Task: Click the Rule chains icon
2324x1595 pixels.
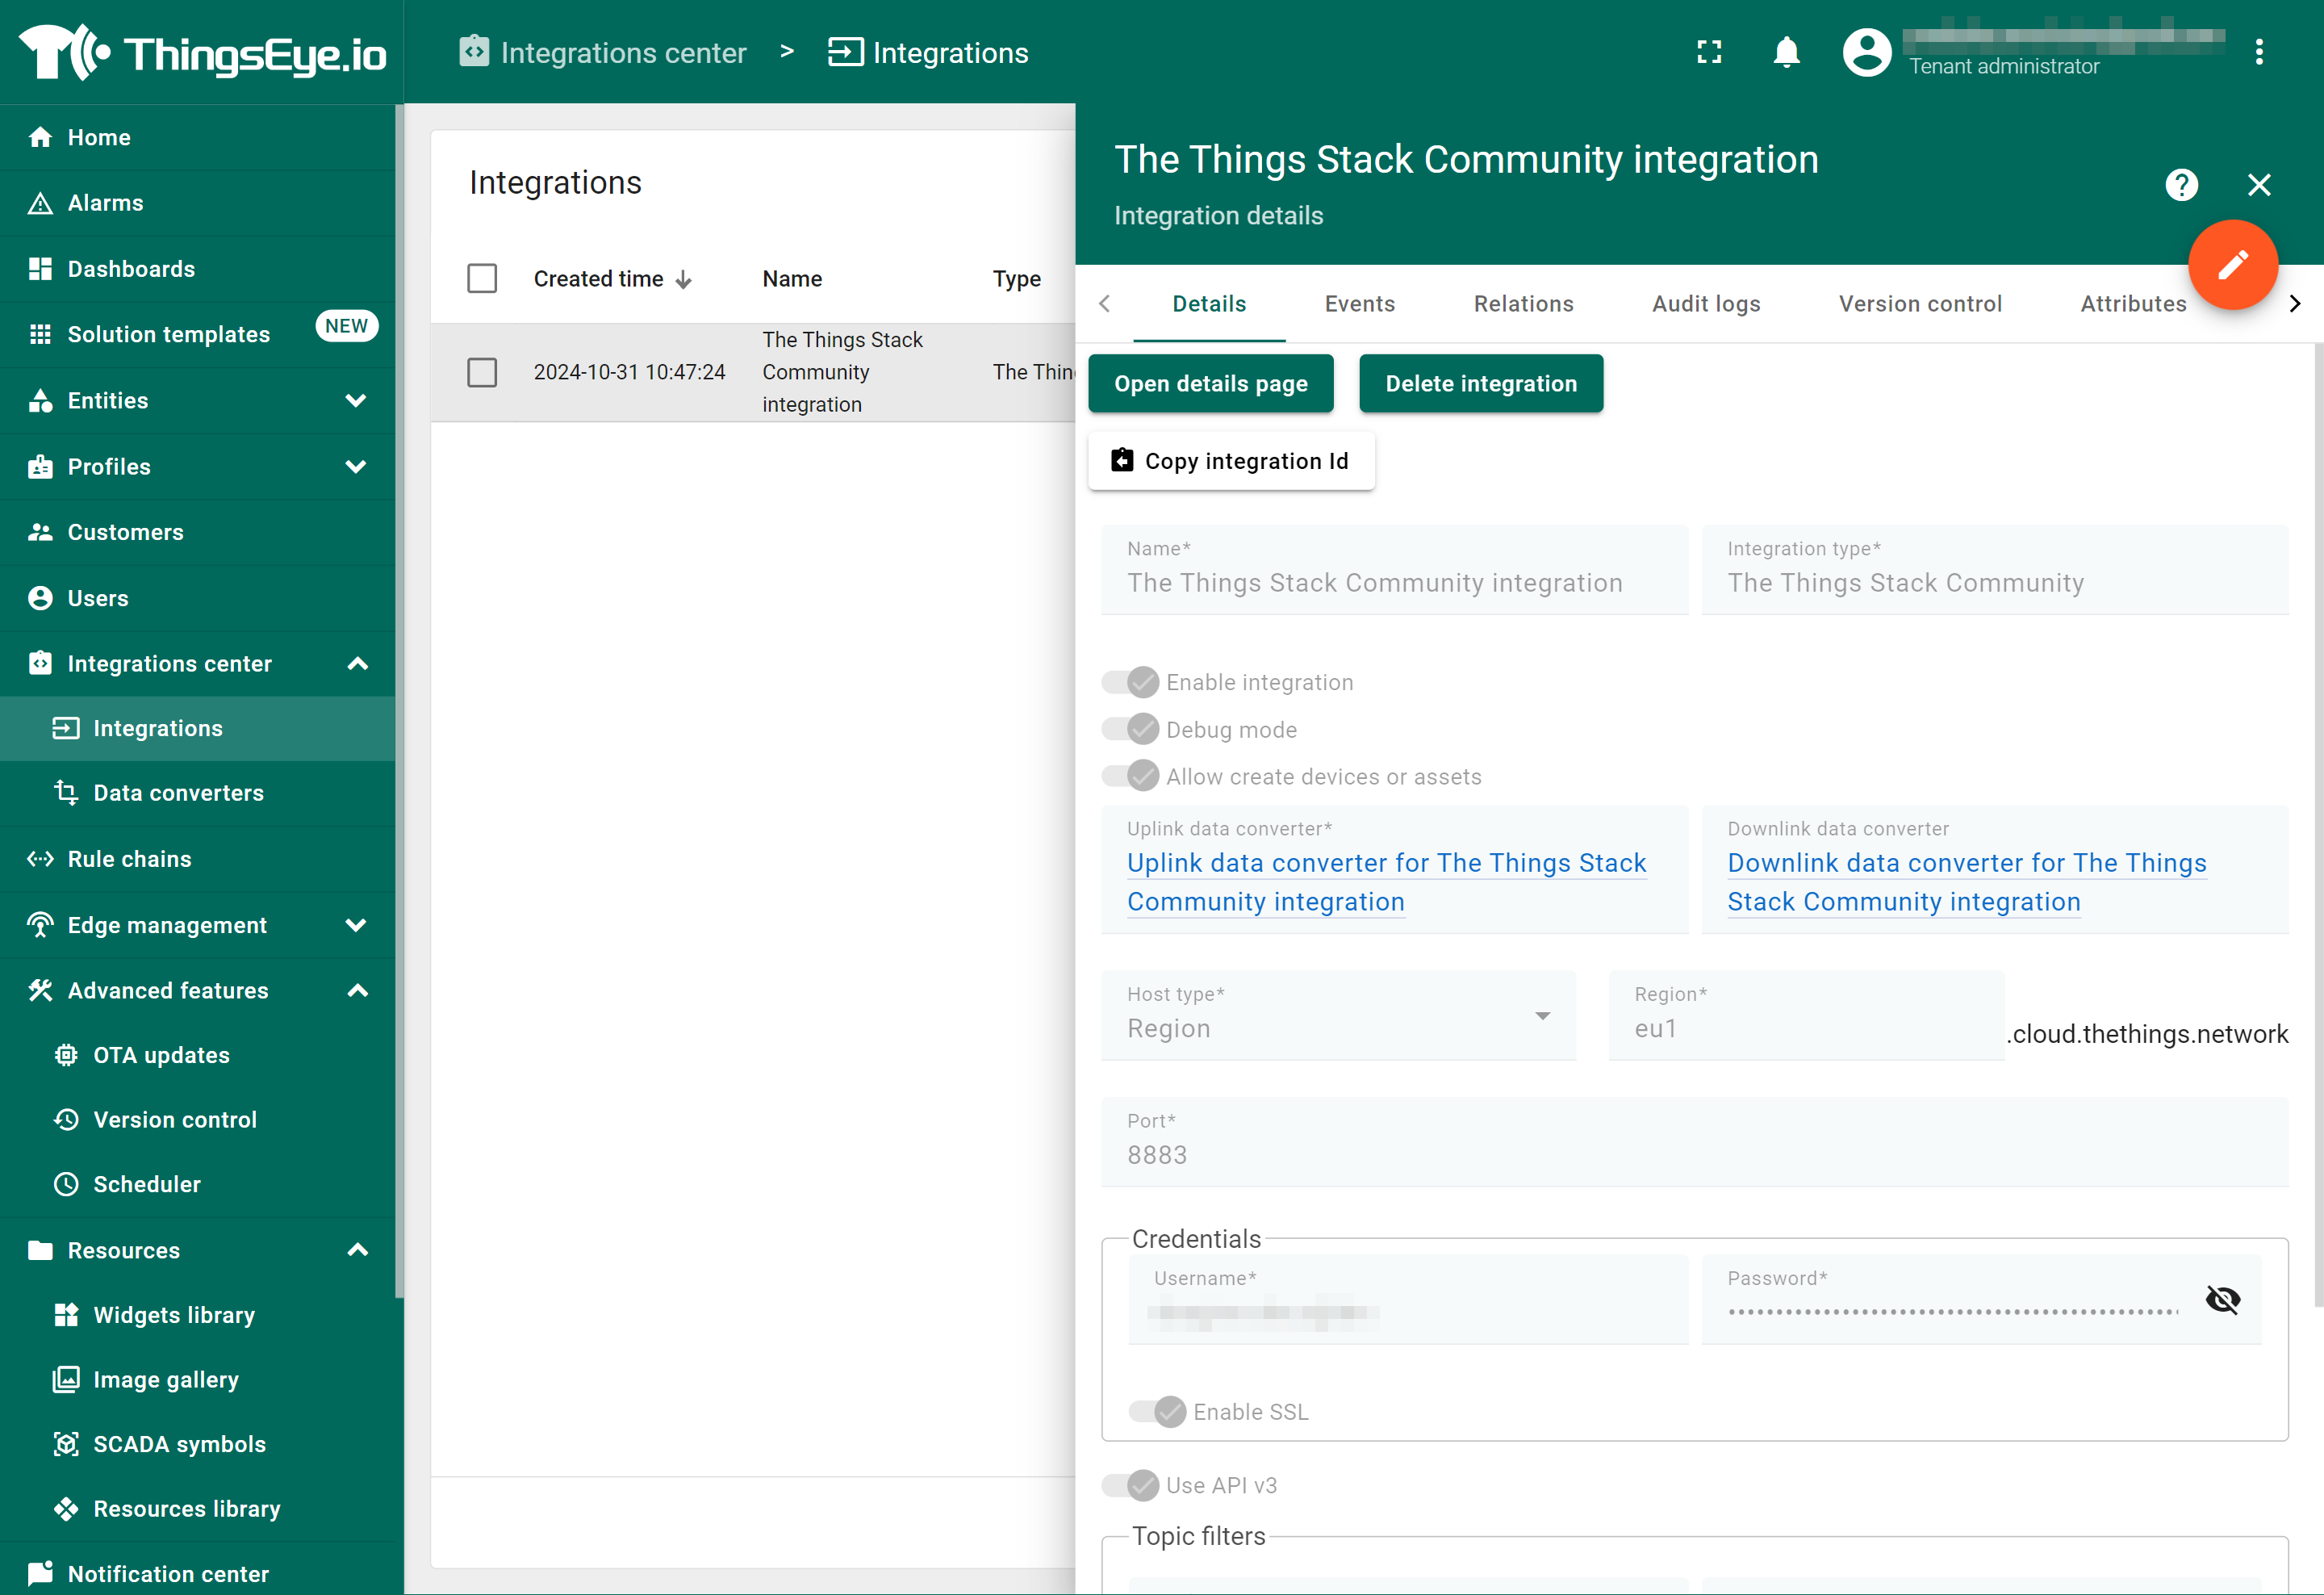Action: click(x=40, y=859)
